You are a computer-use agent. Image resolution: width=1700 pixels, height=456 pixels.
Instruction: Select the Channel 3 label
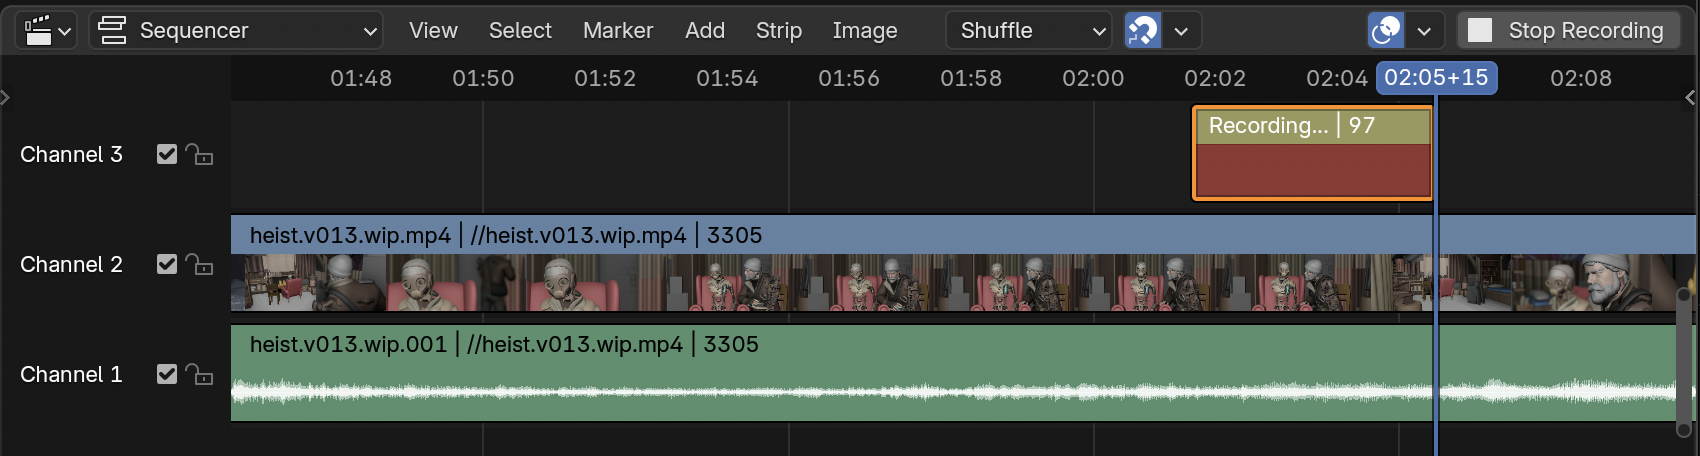(x=71, y=154)
